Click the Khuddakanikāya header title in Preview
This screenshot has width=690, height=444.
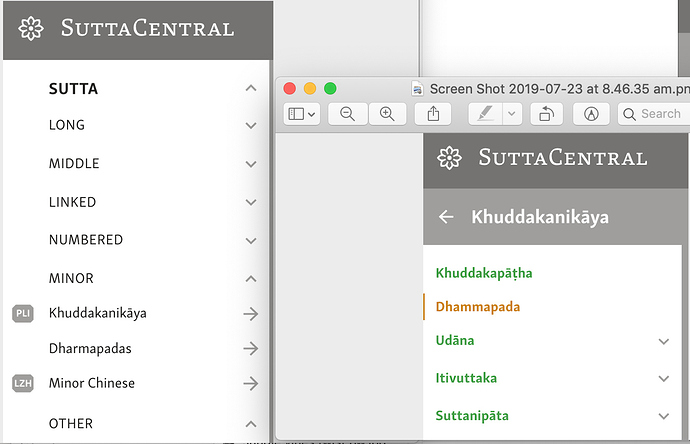coord(540,217)
